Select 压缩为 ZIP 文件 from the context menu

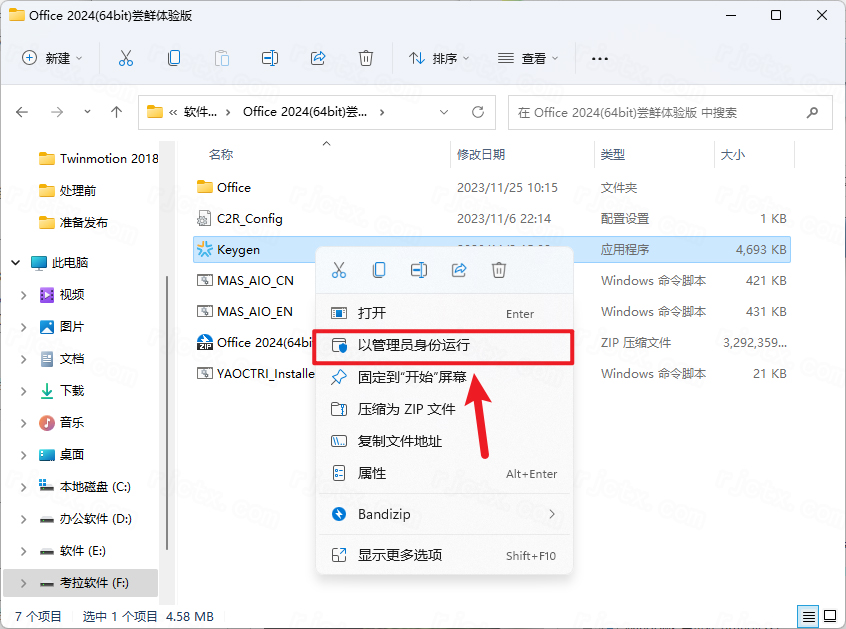(x=410, y=408)
